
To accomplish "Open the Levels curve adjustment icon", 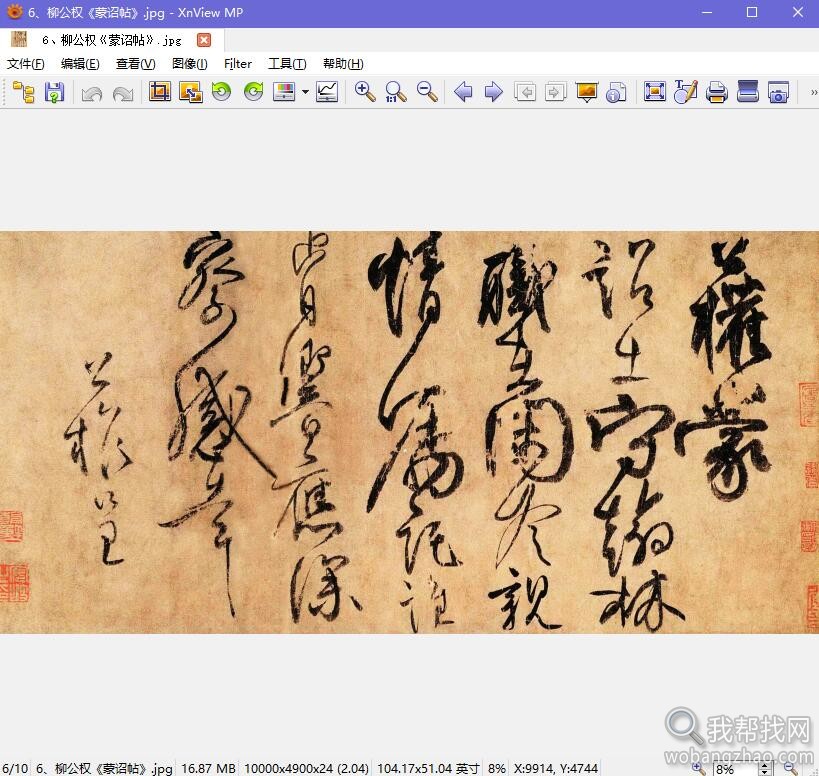I will click(x=327, y=92).
